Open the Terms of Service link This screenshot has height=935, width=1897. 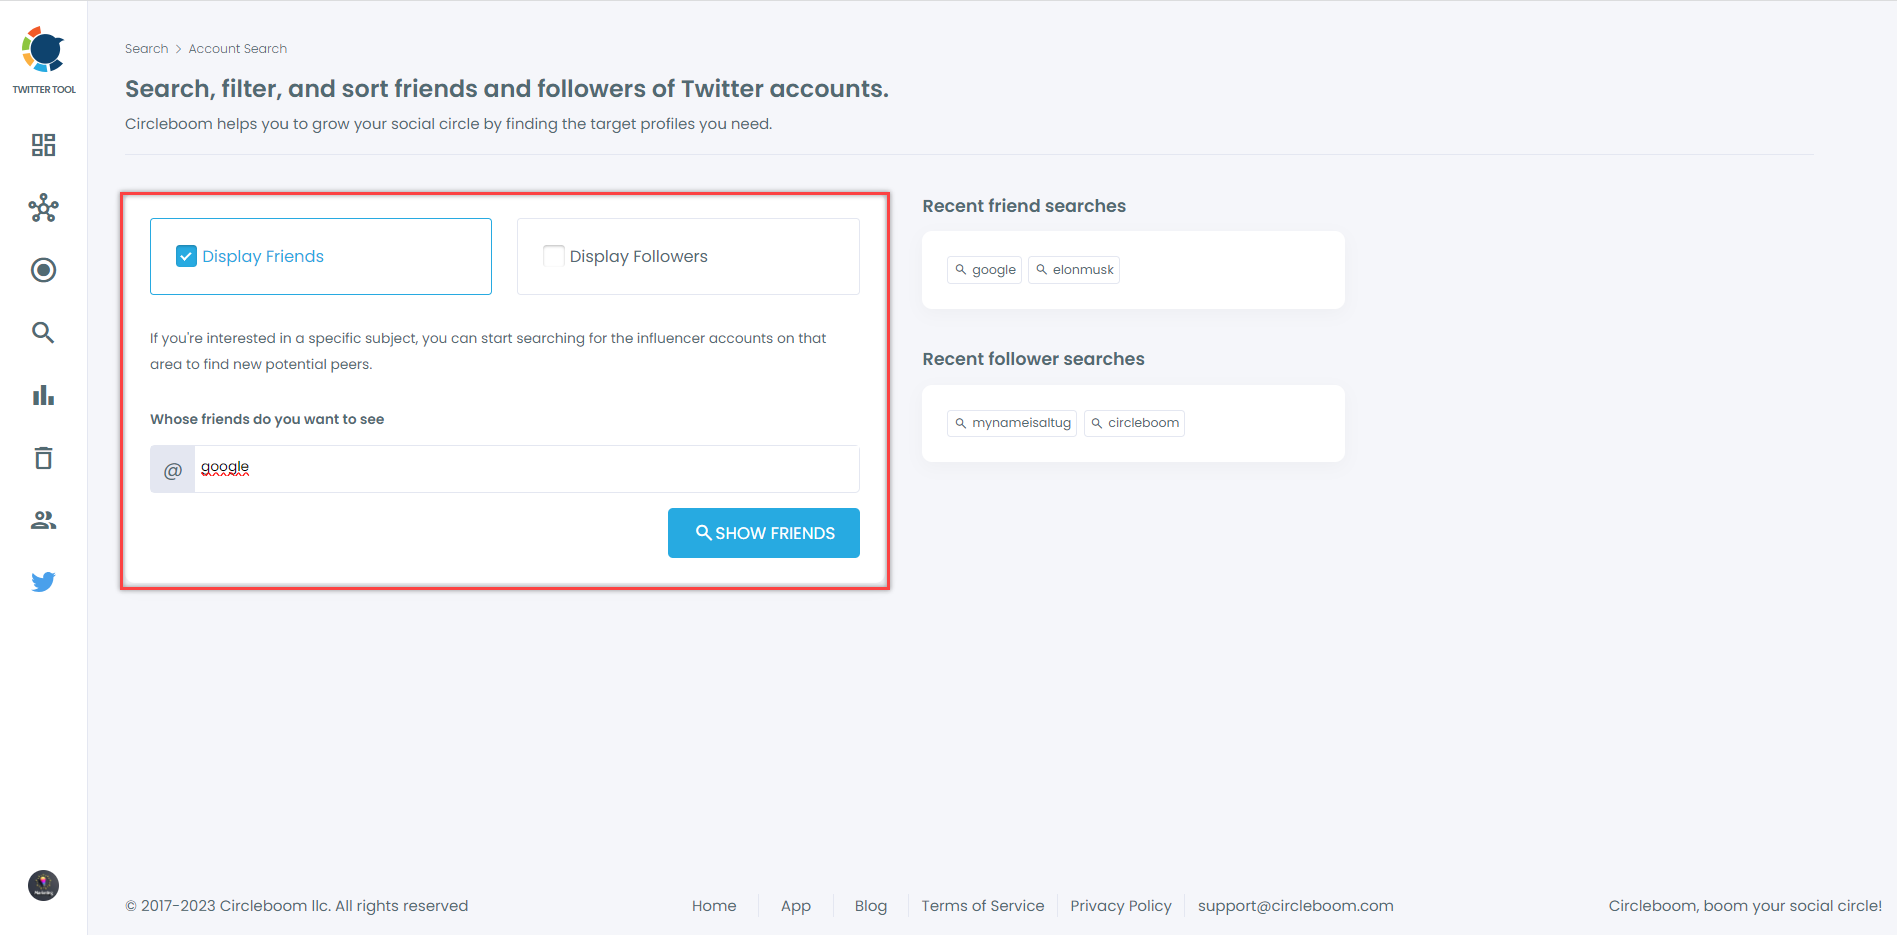tap(982, 905)
